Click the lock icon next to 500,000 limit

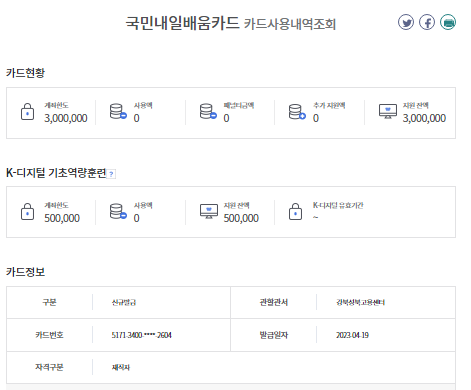27,211
